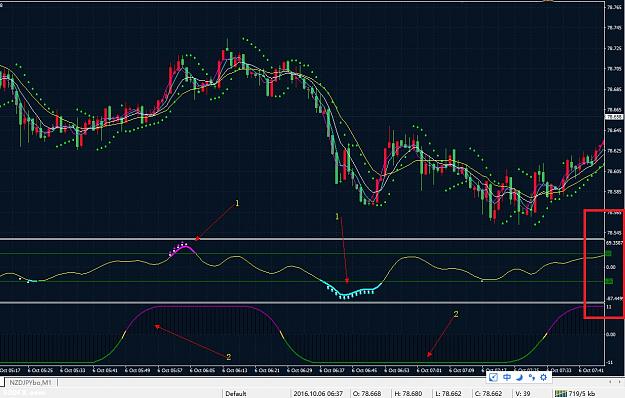
Task: Click the highlighted current price label 78.658
Action: pos(614,117)
